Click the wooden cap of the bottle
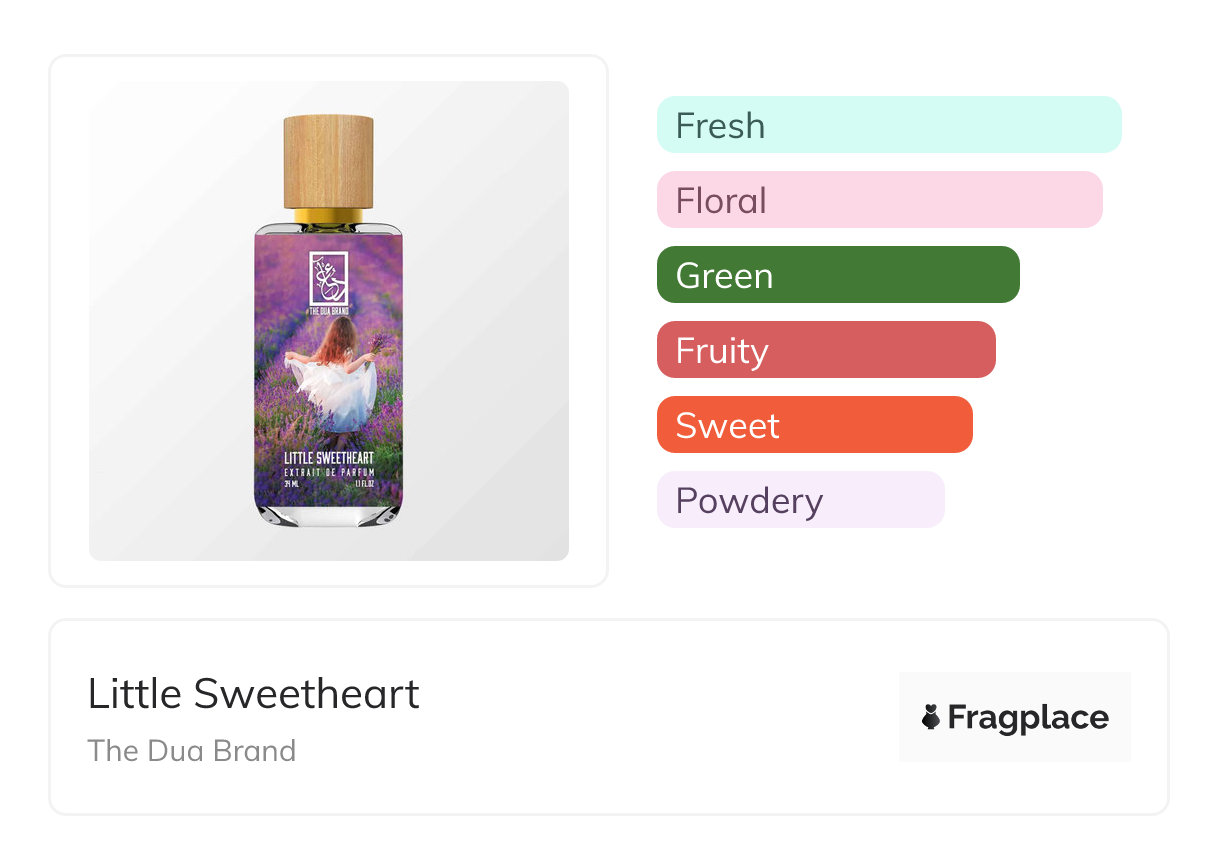Viewport: 1218px width, 864px height. 328,161
